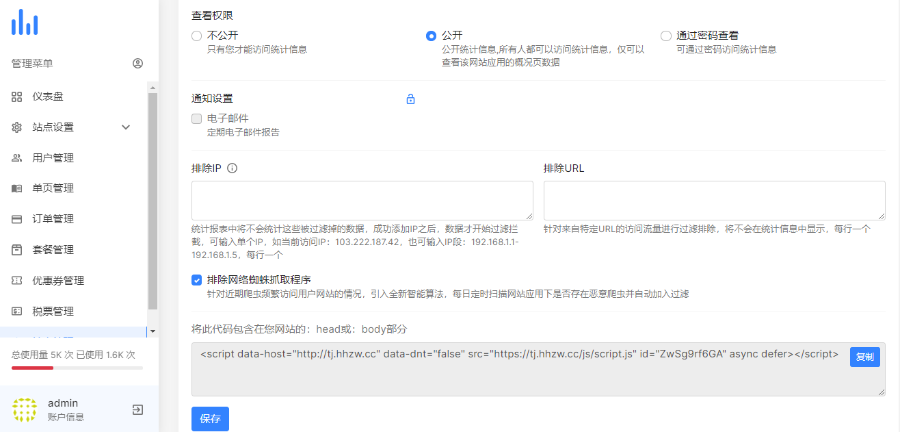Click the 优惠券管理 ticket icon
900x432 pixels.
[17, 281]
